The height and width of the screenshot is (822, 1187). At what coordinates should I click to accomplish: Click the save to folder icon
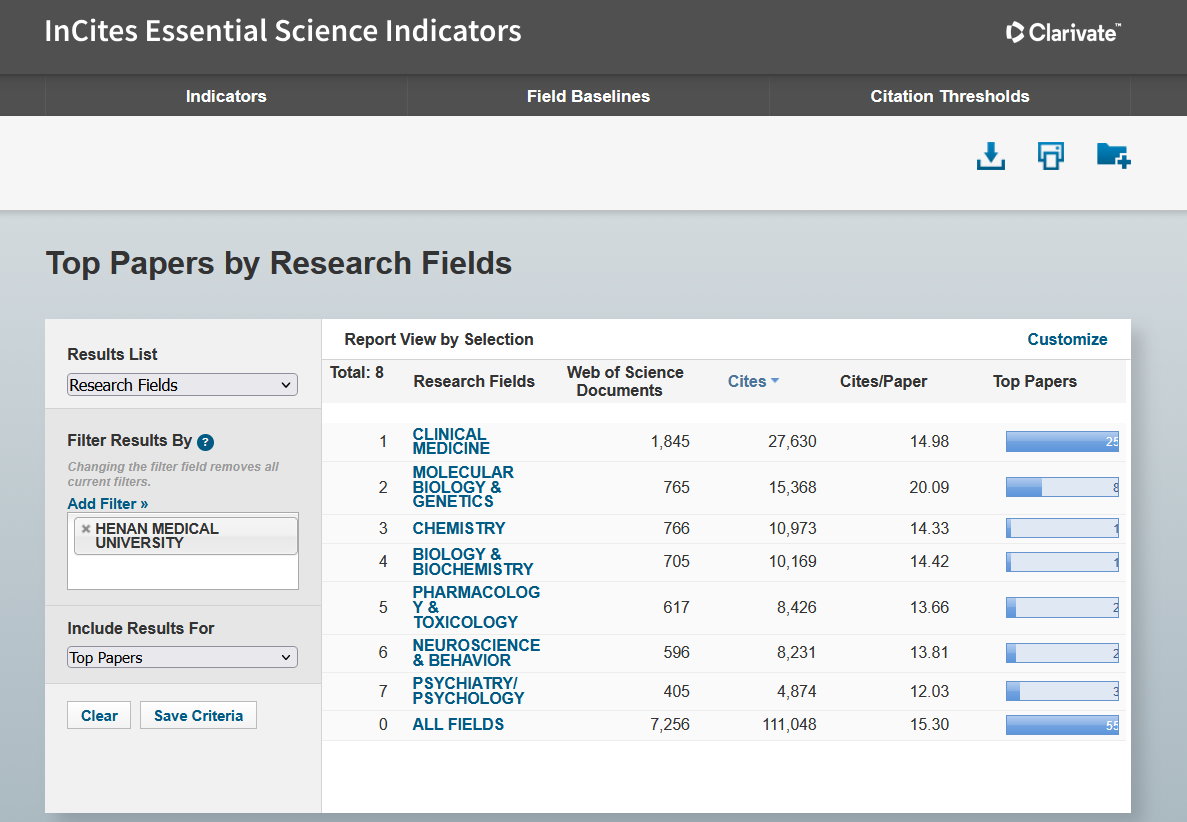pos(1112,156)
